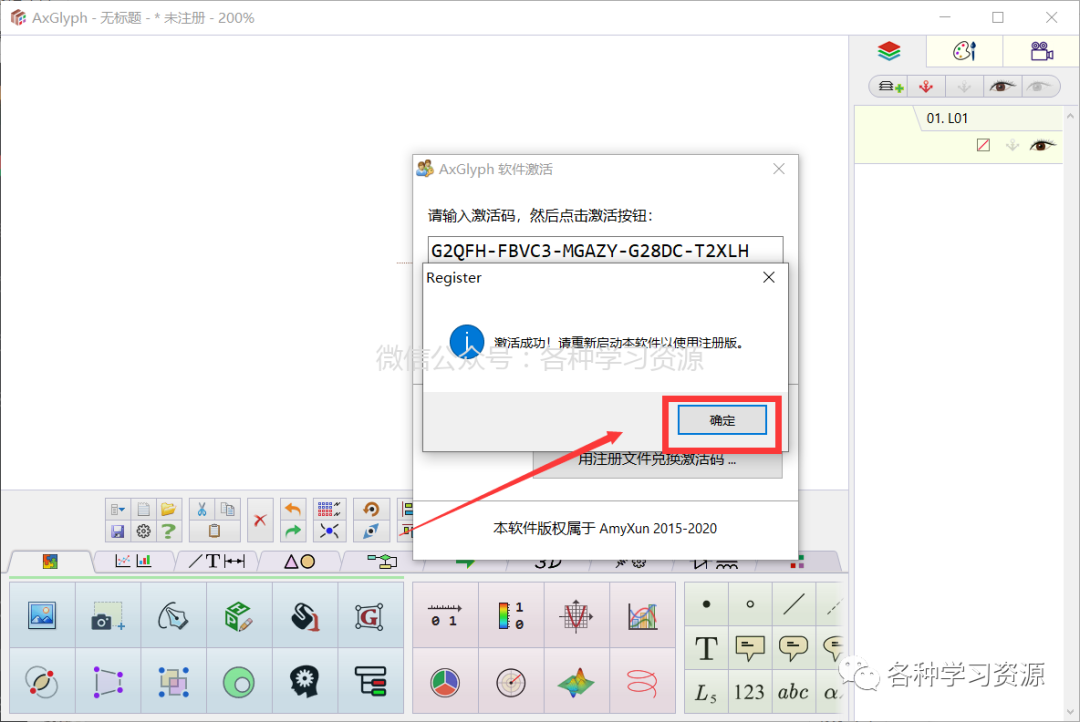Click the layer list scroll-up arrow
1080x722 pixels.
1071,116
